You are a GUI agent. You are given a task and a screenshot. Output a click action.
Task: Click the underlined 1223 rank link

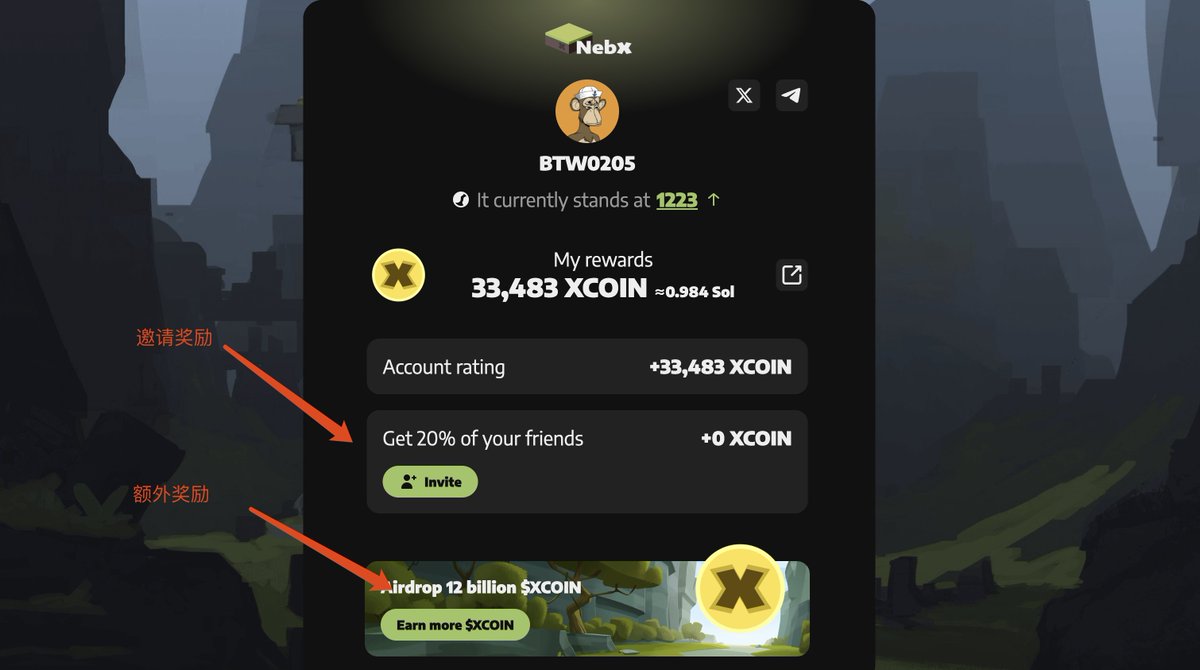point(677,200)
